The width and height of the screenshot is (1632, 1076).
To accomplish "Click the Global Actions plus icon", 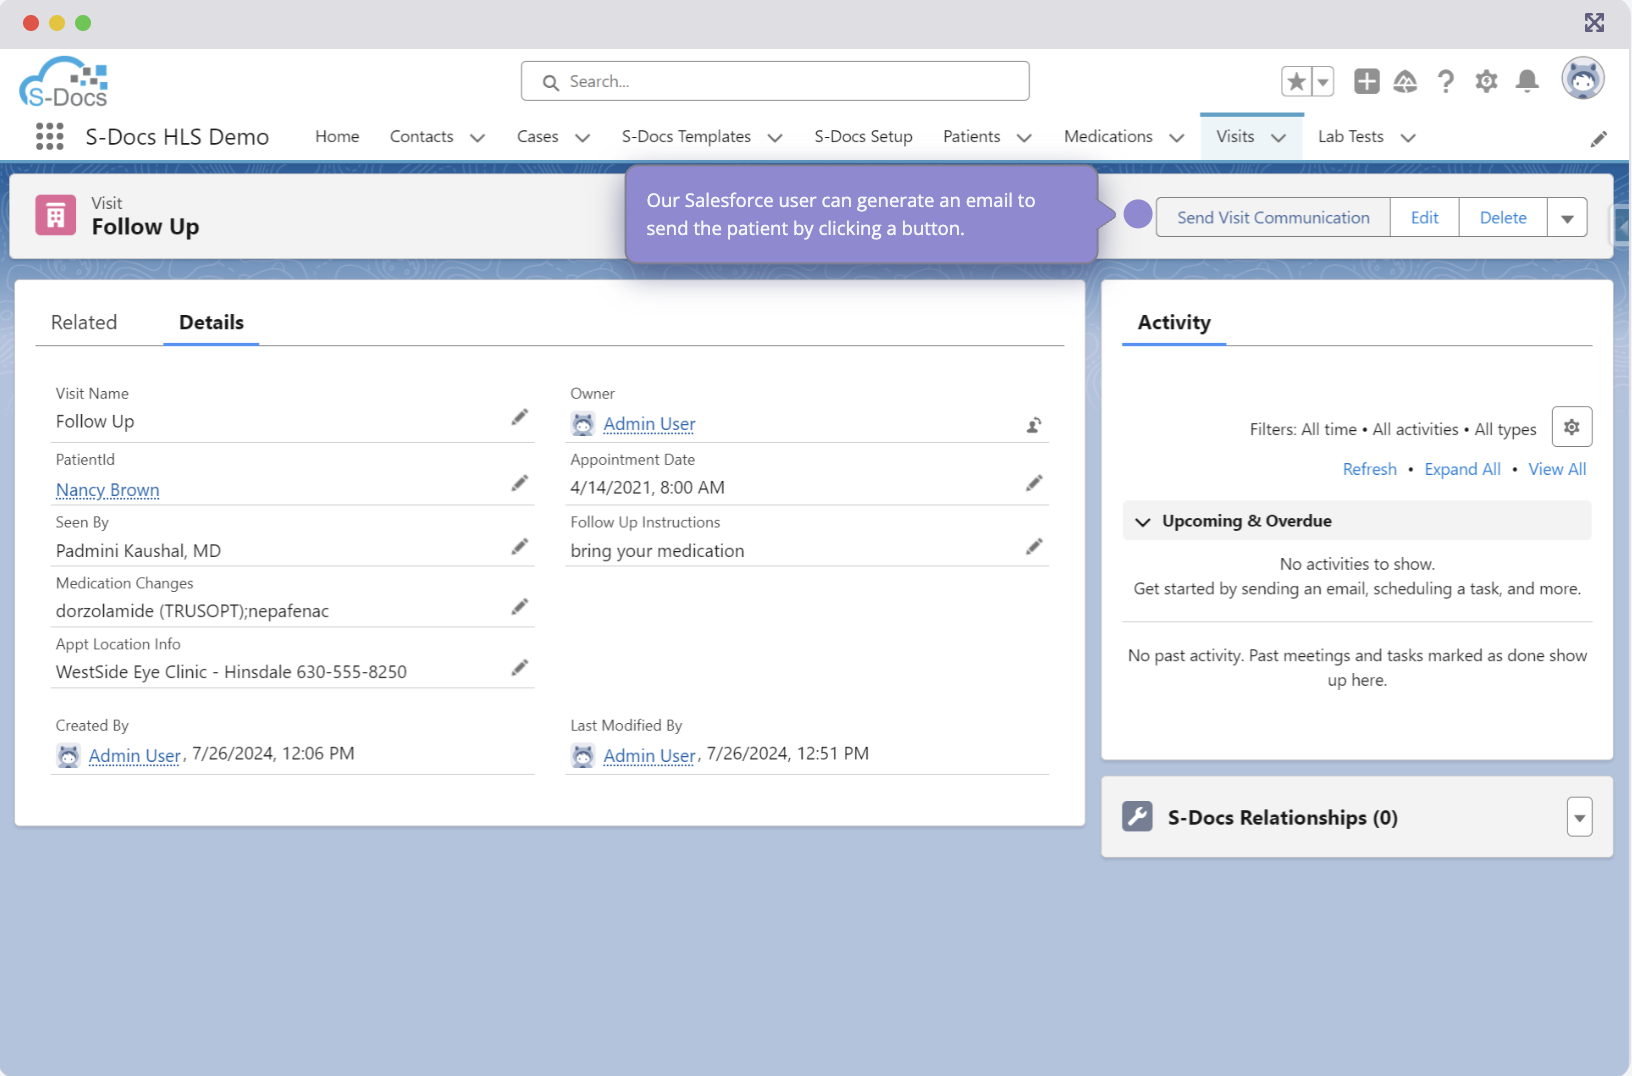I will click(x=1366, y=81).
